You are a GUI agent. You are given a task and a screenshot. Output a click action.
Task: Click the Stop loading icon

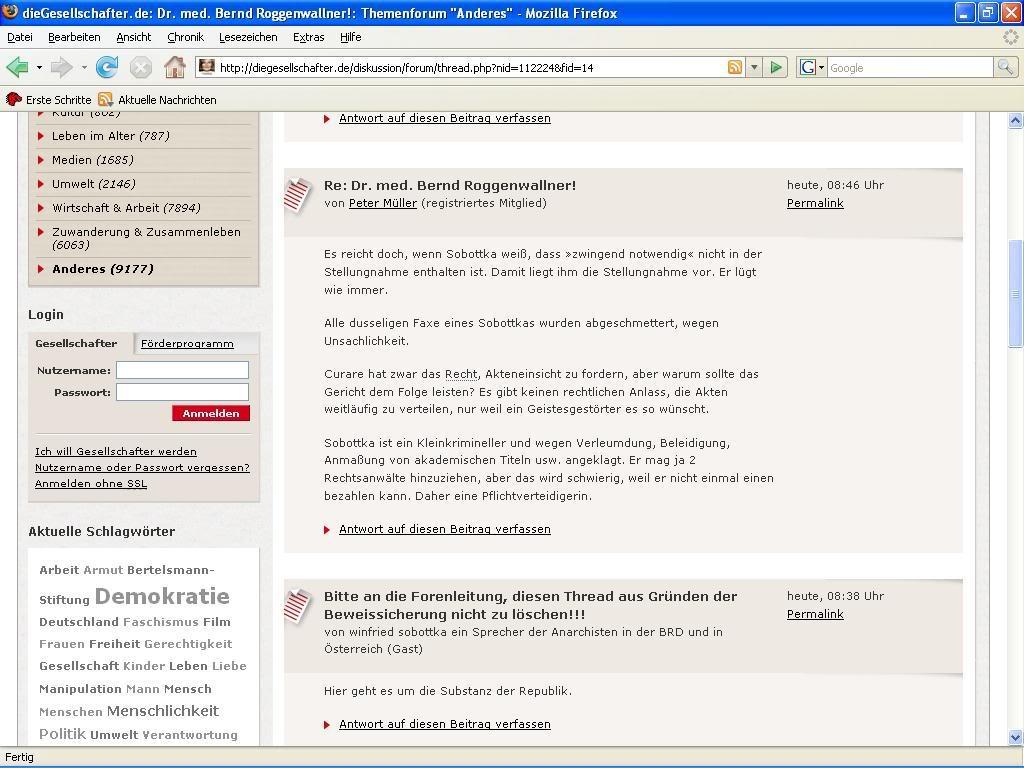141,68
